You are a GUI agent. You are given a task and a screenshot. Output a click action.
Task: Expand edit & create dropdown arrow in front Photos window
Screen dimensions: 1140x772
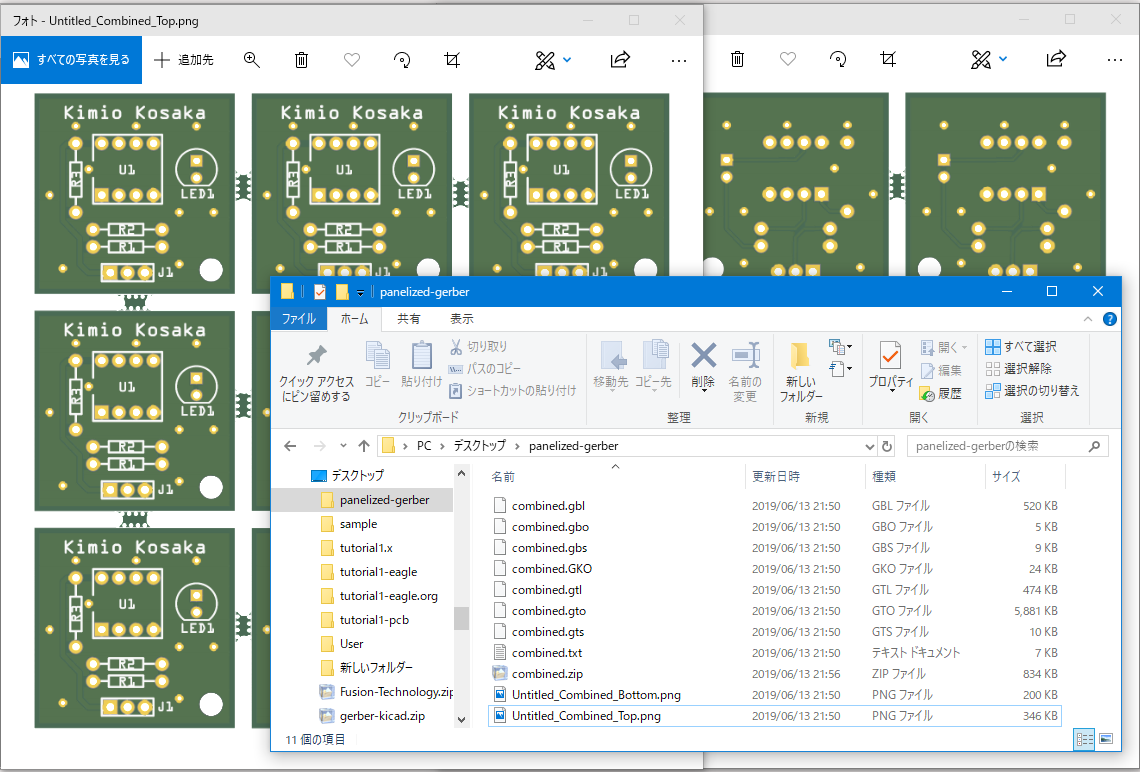(x=567, y=60)
